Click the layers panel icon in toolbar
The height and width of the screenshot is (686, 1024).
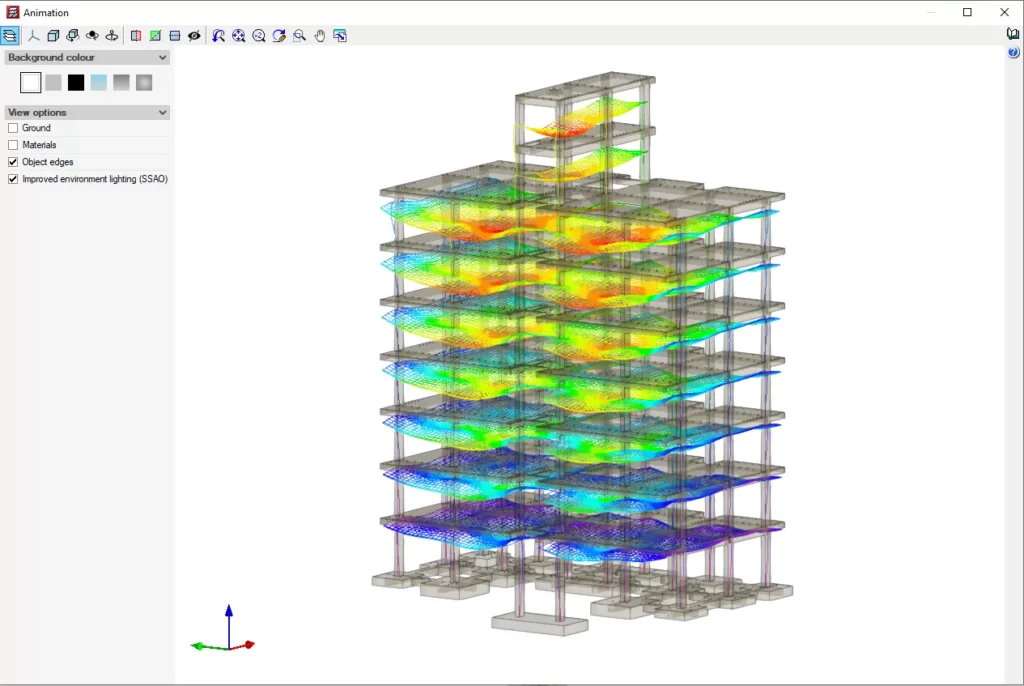[x=10, y=36]
